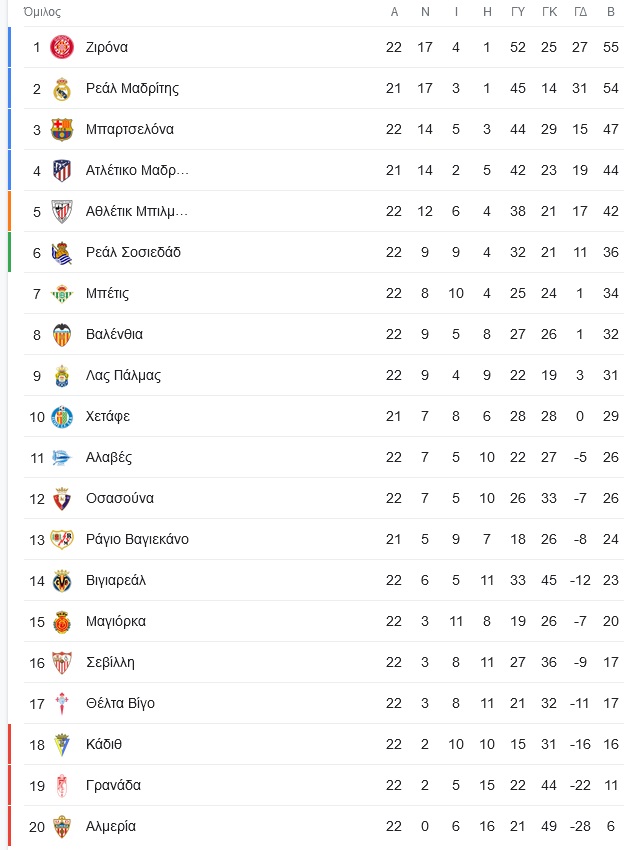The width and height of the screenshot is (624, 850).
Task: Click the Athletic Bilbao crest icon
Action: pos(62,211)
